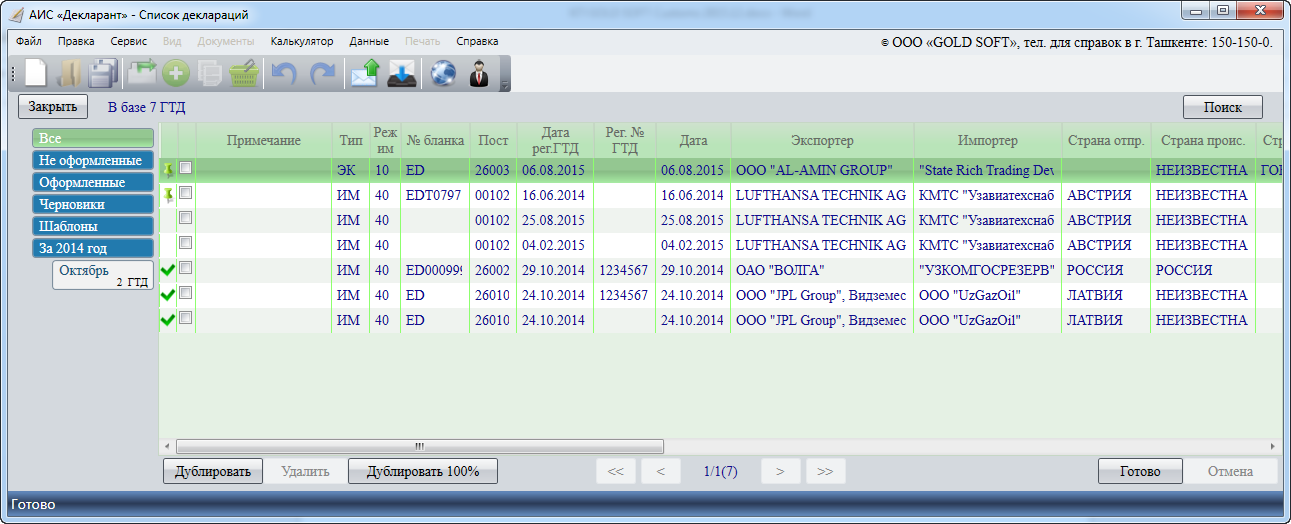Screen dimensions: 1291x524
Task: Click the send mail envelope icon
Action: 363,74
